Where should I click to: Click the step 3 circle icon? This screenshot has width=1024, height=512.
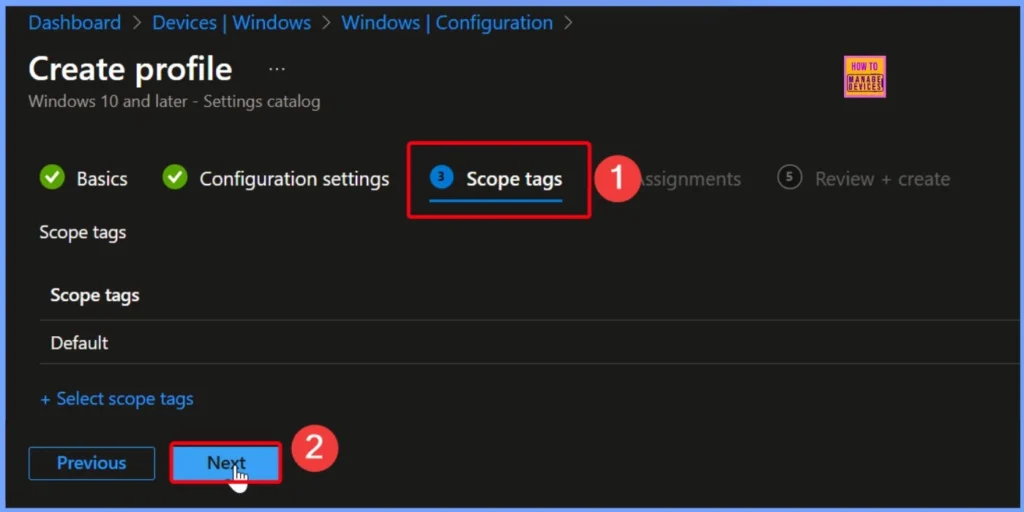tap(441, 177)
